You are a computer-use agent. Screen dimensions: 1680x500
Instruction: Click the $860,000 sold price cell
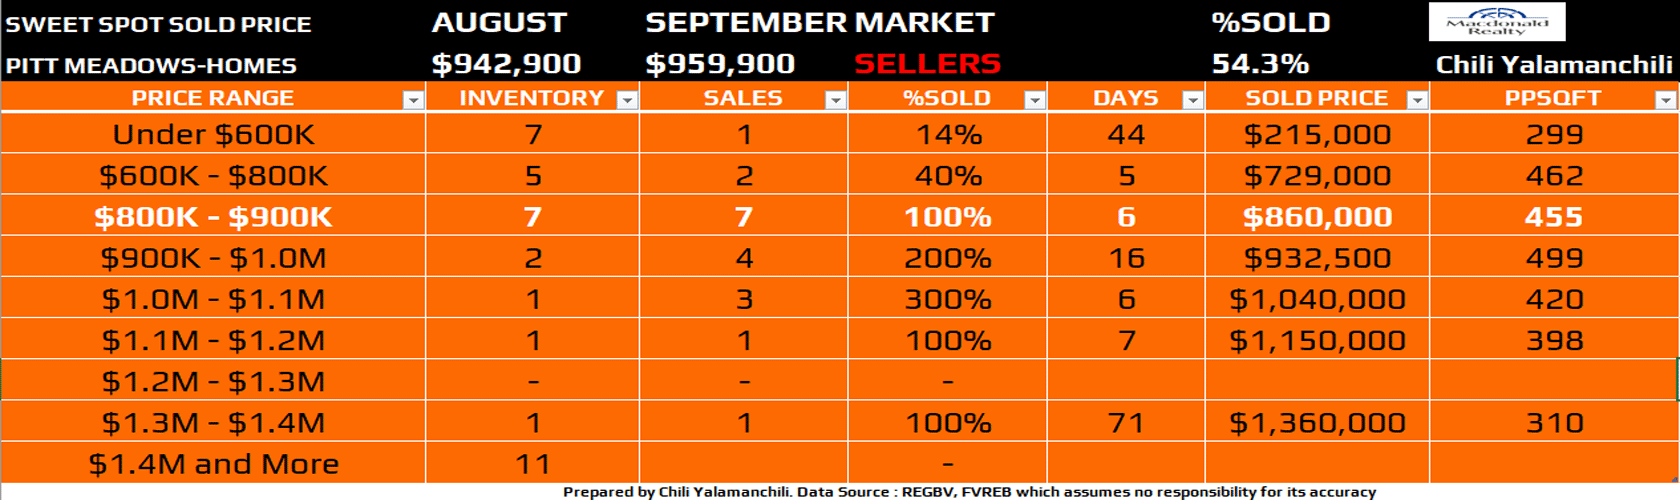[x=1317, y=217]
